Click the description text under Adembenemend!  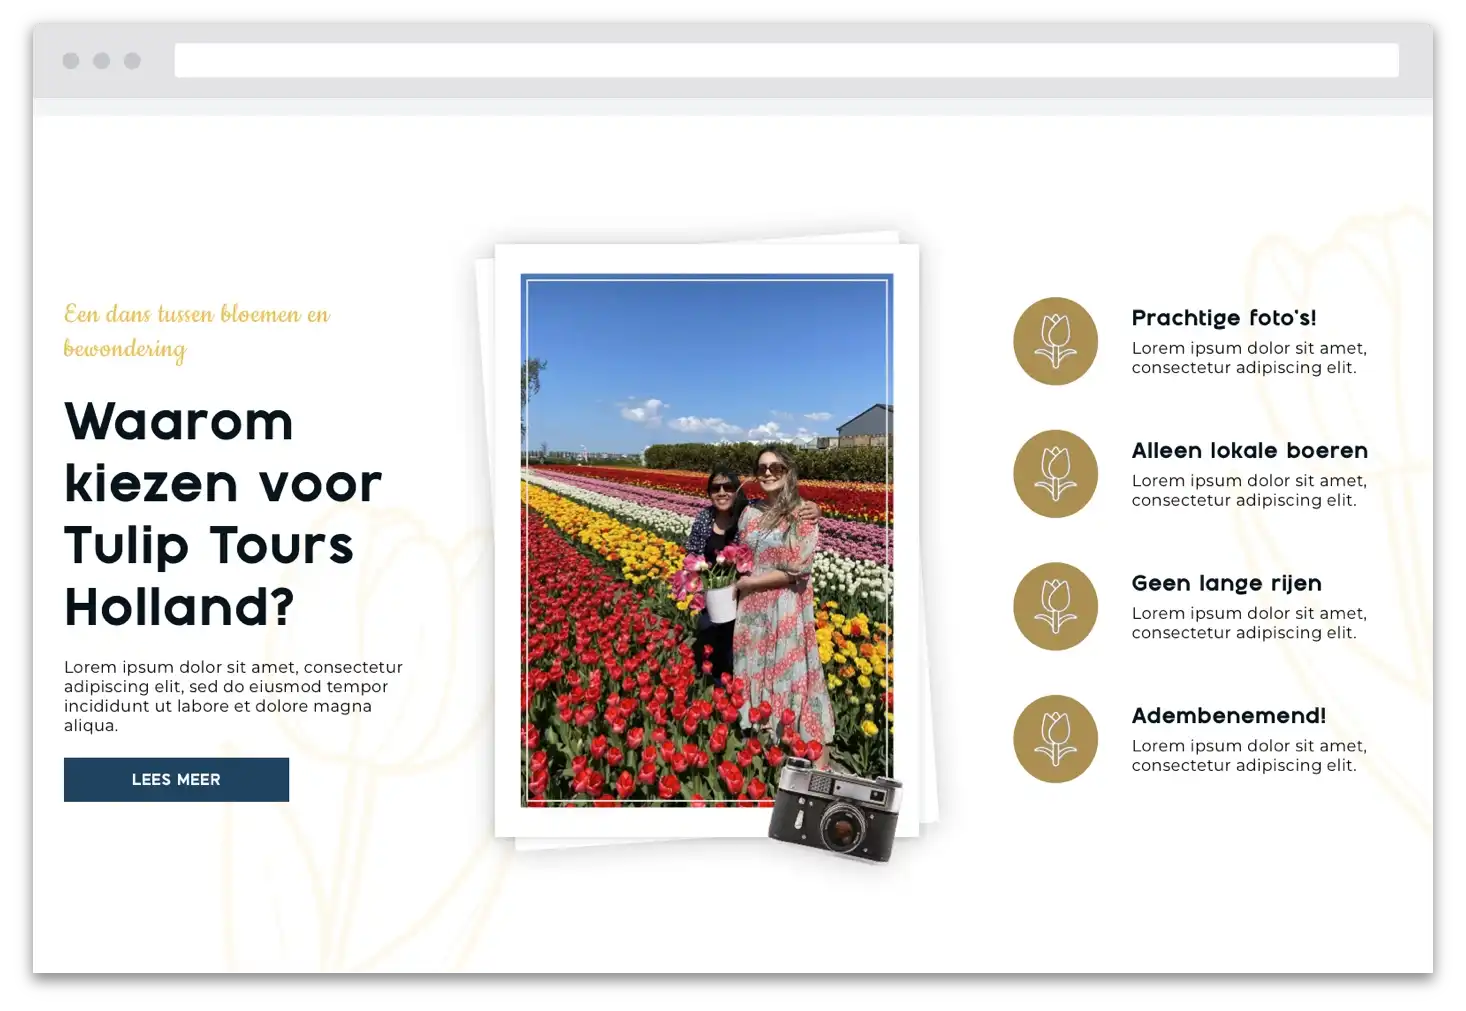click(x=1248, y=756)
